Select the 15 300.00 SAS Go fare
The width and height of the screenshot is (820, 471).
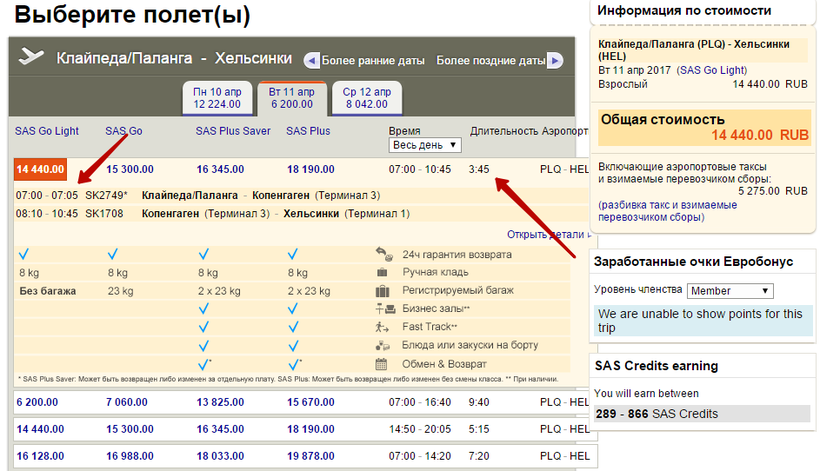point(129,169)
